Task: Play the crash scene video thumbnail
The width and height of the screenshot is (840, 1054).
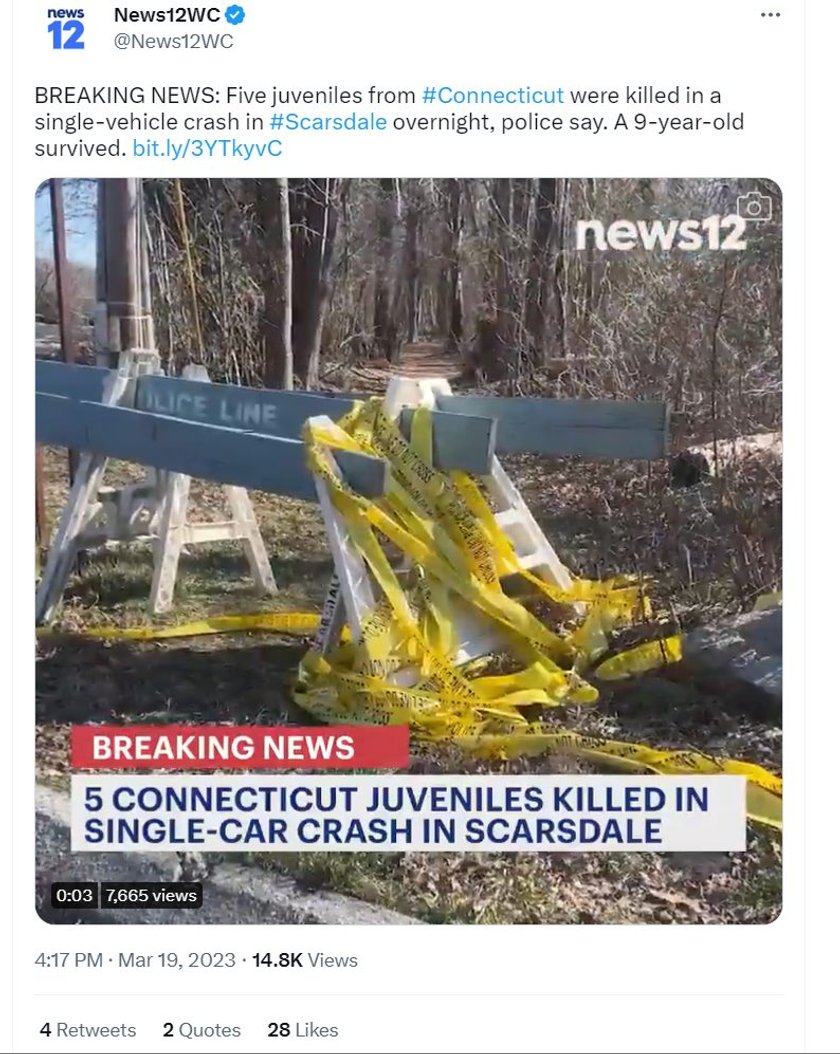Action: (x=409, y=551)
